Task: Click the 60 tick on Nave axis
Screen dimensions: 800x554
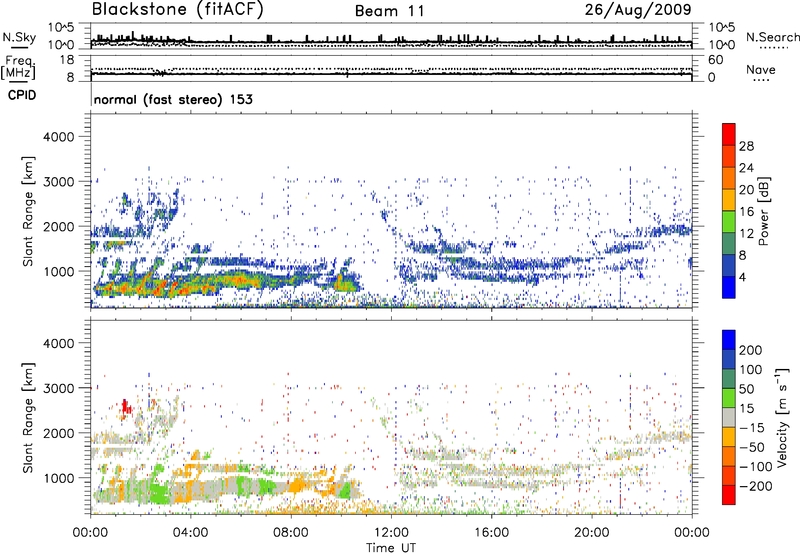Action: point(715,60)
